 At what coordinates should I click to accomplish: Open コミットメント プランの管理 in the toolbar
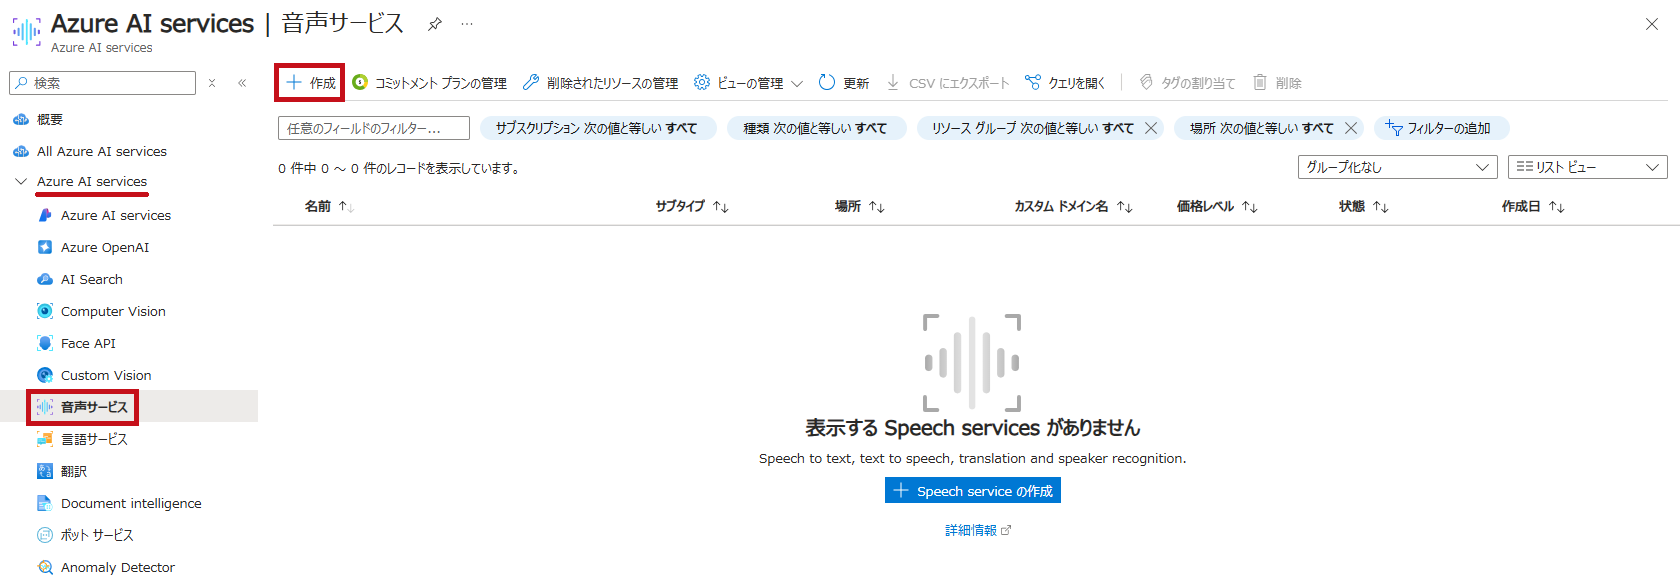[429, 83]
